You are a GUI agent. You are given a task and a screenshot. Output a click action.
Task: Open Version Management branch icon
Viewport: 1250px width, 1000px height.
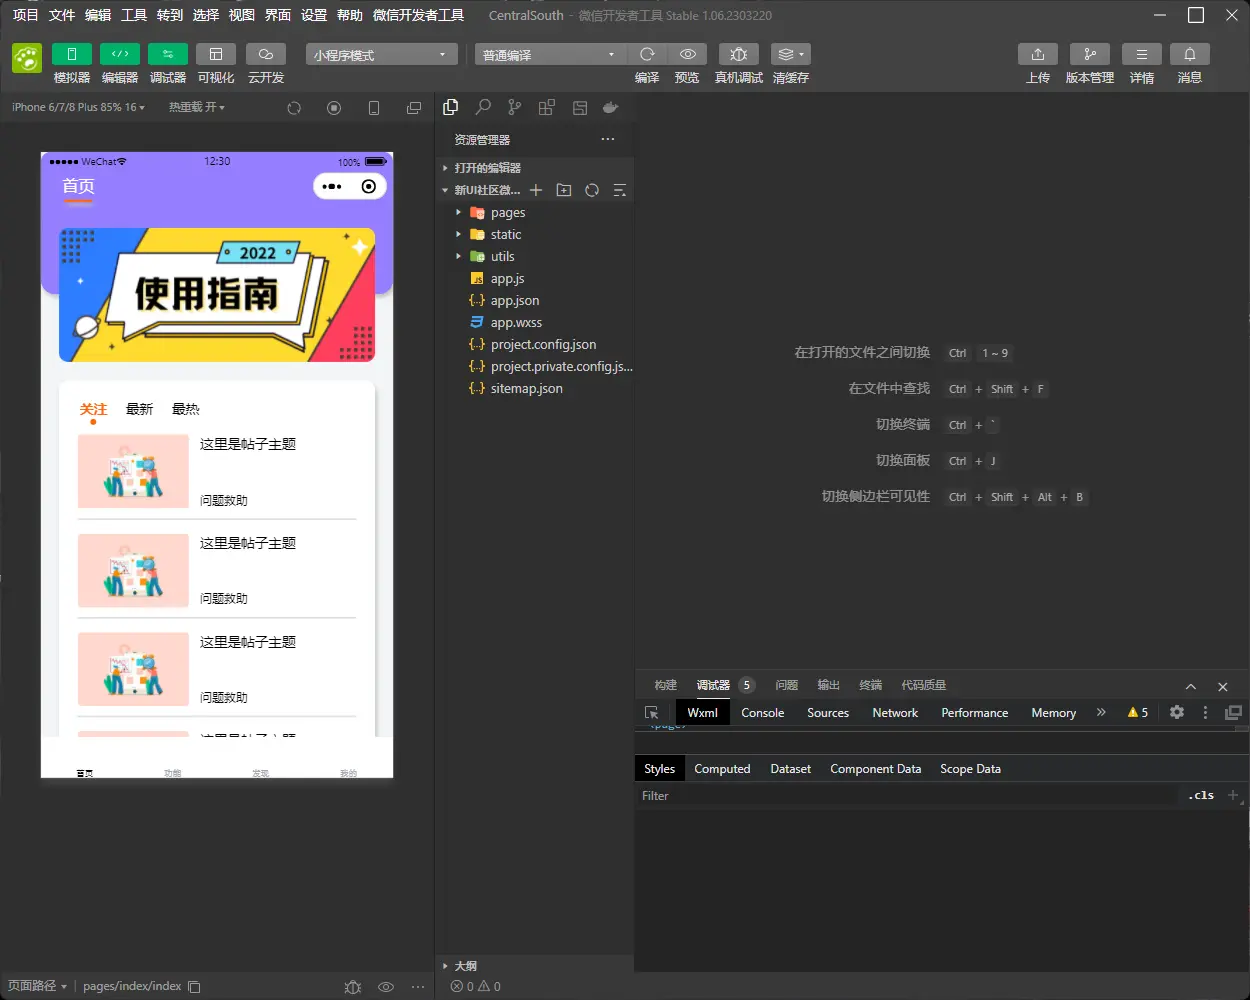coord(1089,54)
